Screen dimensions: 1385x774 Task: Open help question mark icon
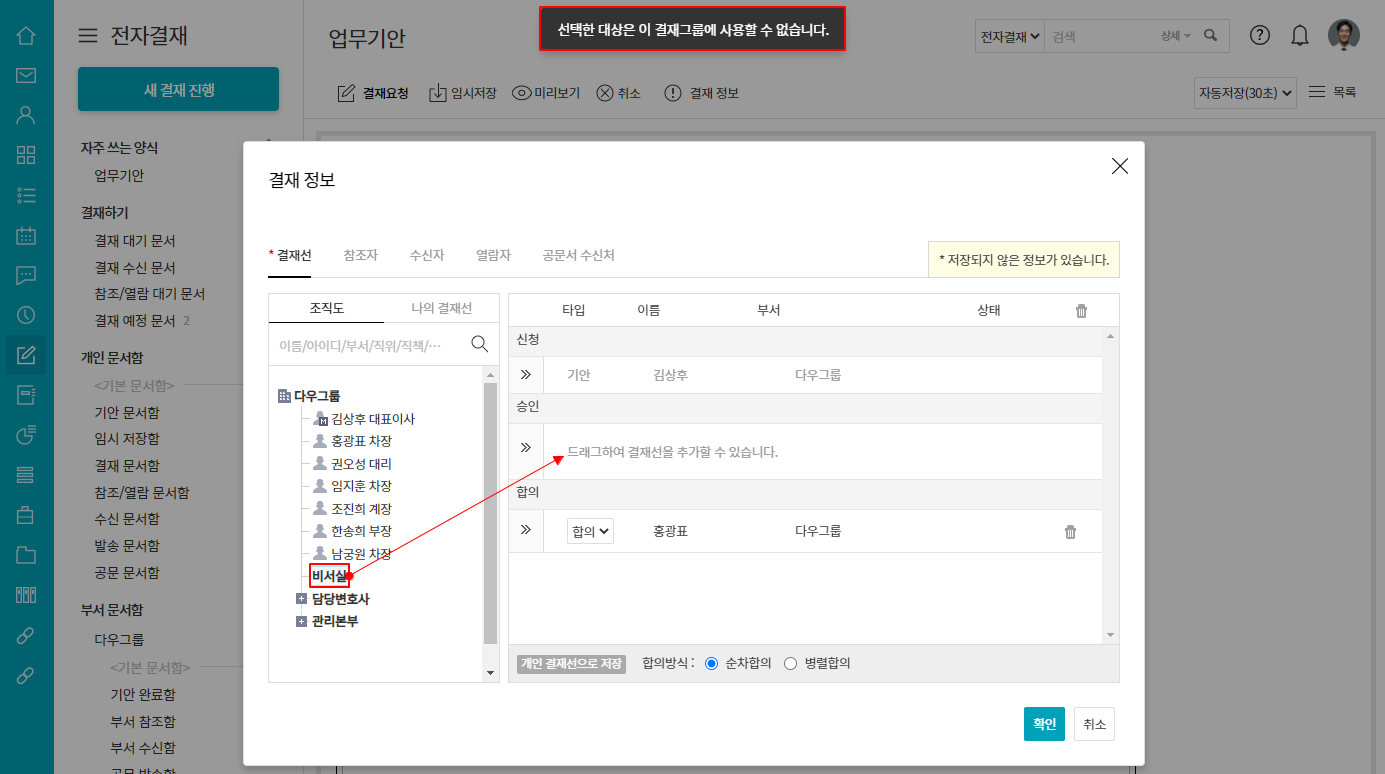[x=1260, y=36]
